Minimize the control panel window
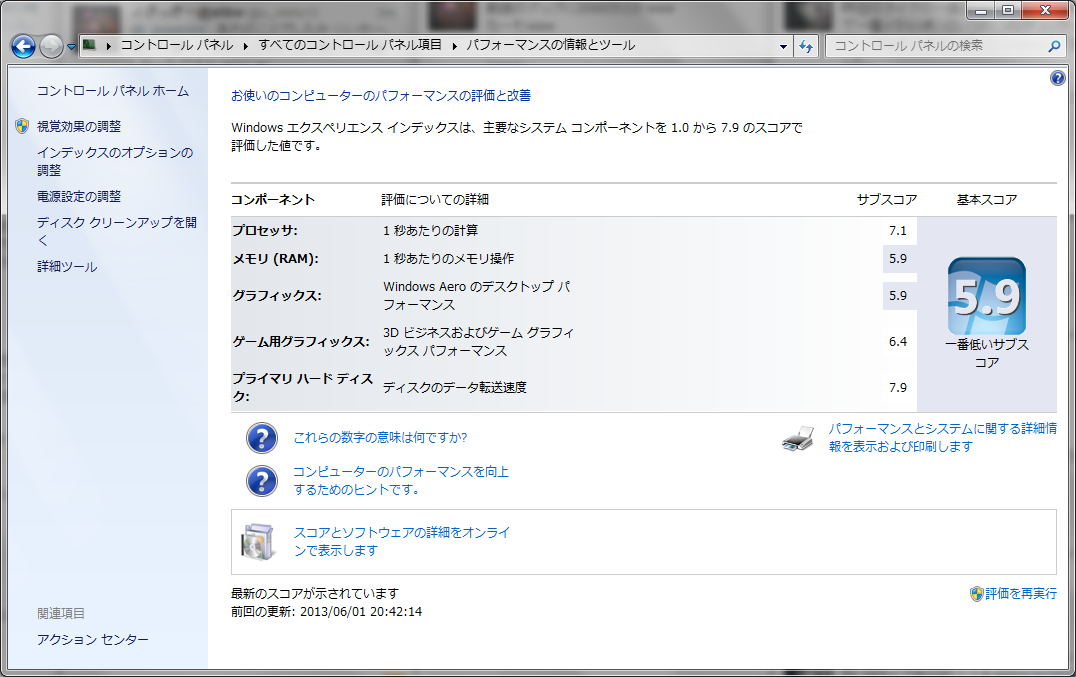The height and width of the screenshot is (677, 1076). coord(981,10)
